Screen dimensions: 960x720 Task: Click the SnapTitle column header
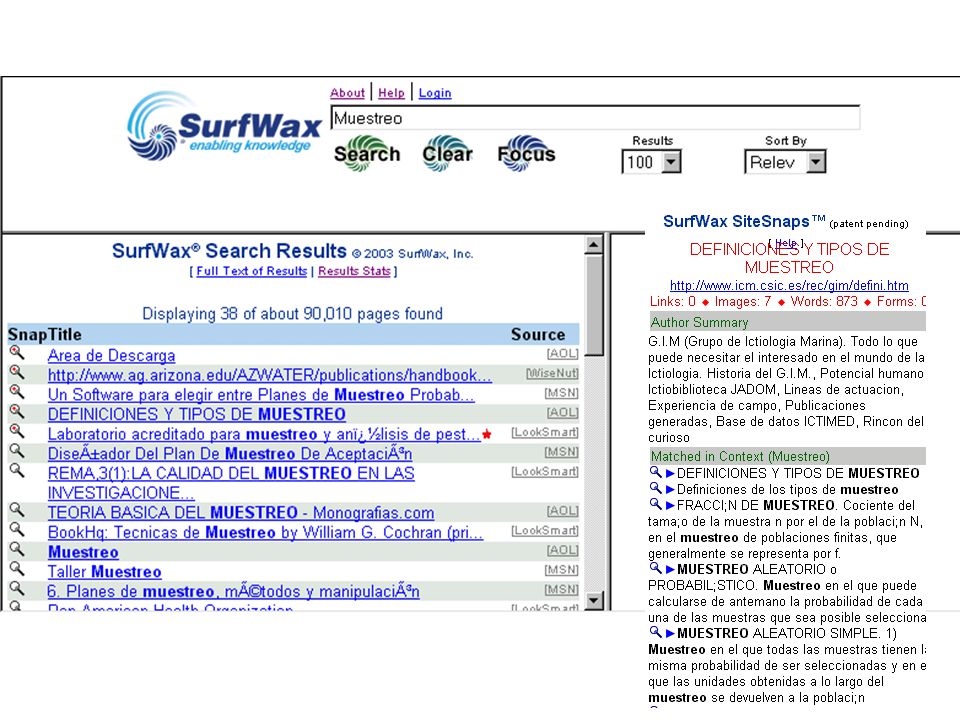coord(45,334)
